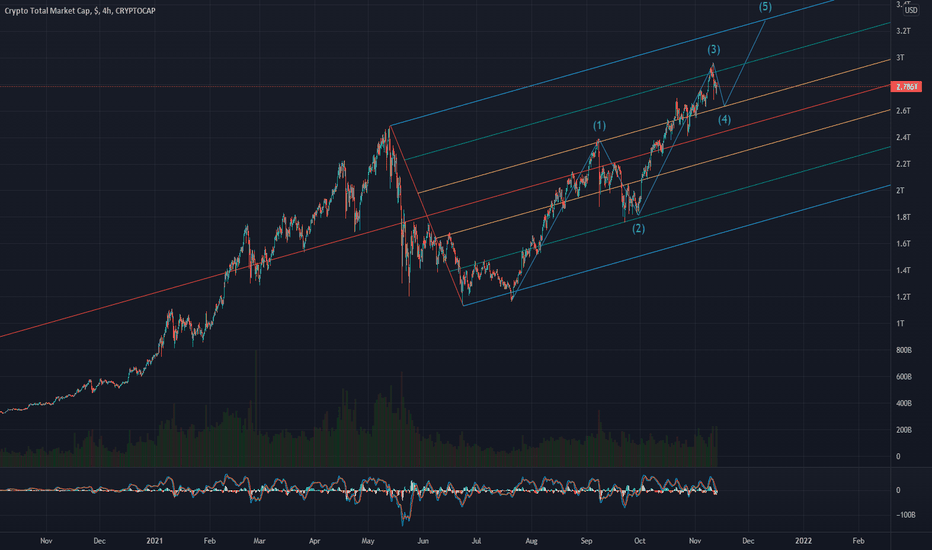Click the 1.4T price axis label
The image size is (932, 550).
pyautogui.click(x=903, y=271)
